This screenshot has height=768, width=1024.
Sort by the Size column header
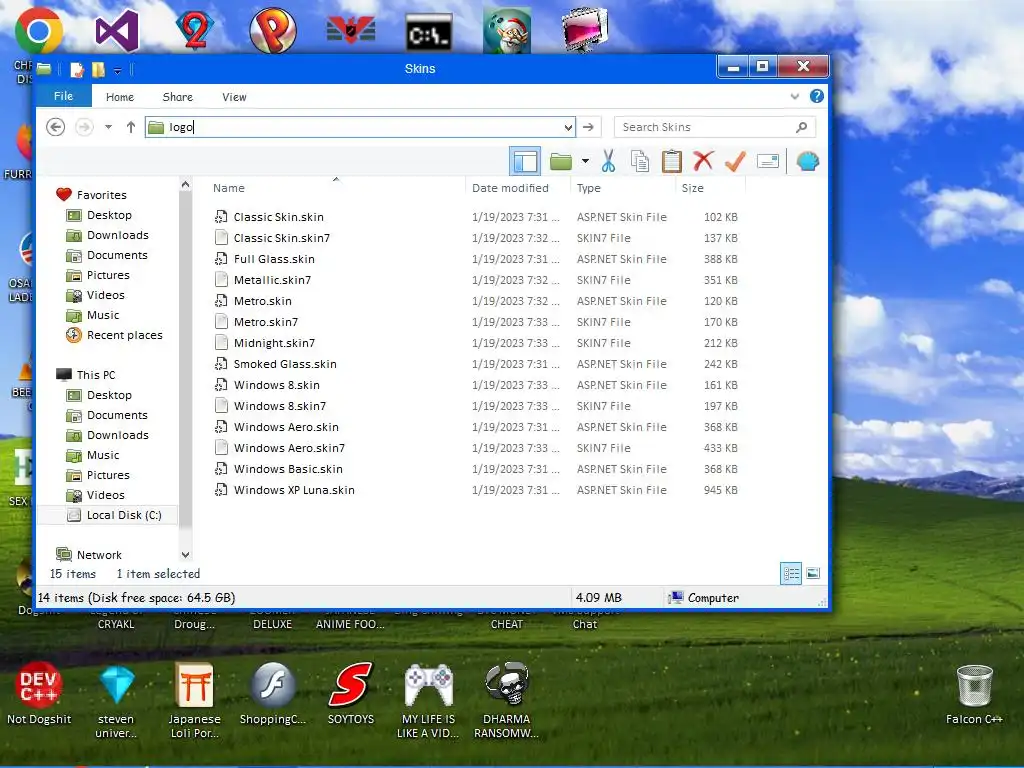pos(693,188)
